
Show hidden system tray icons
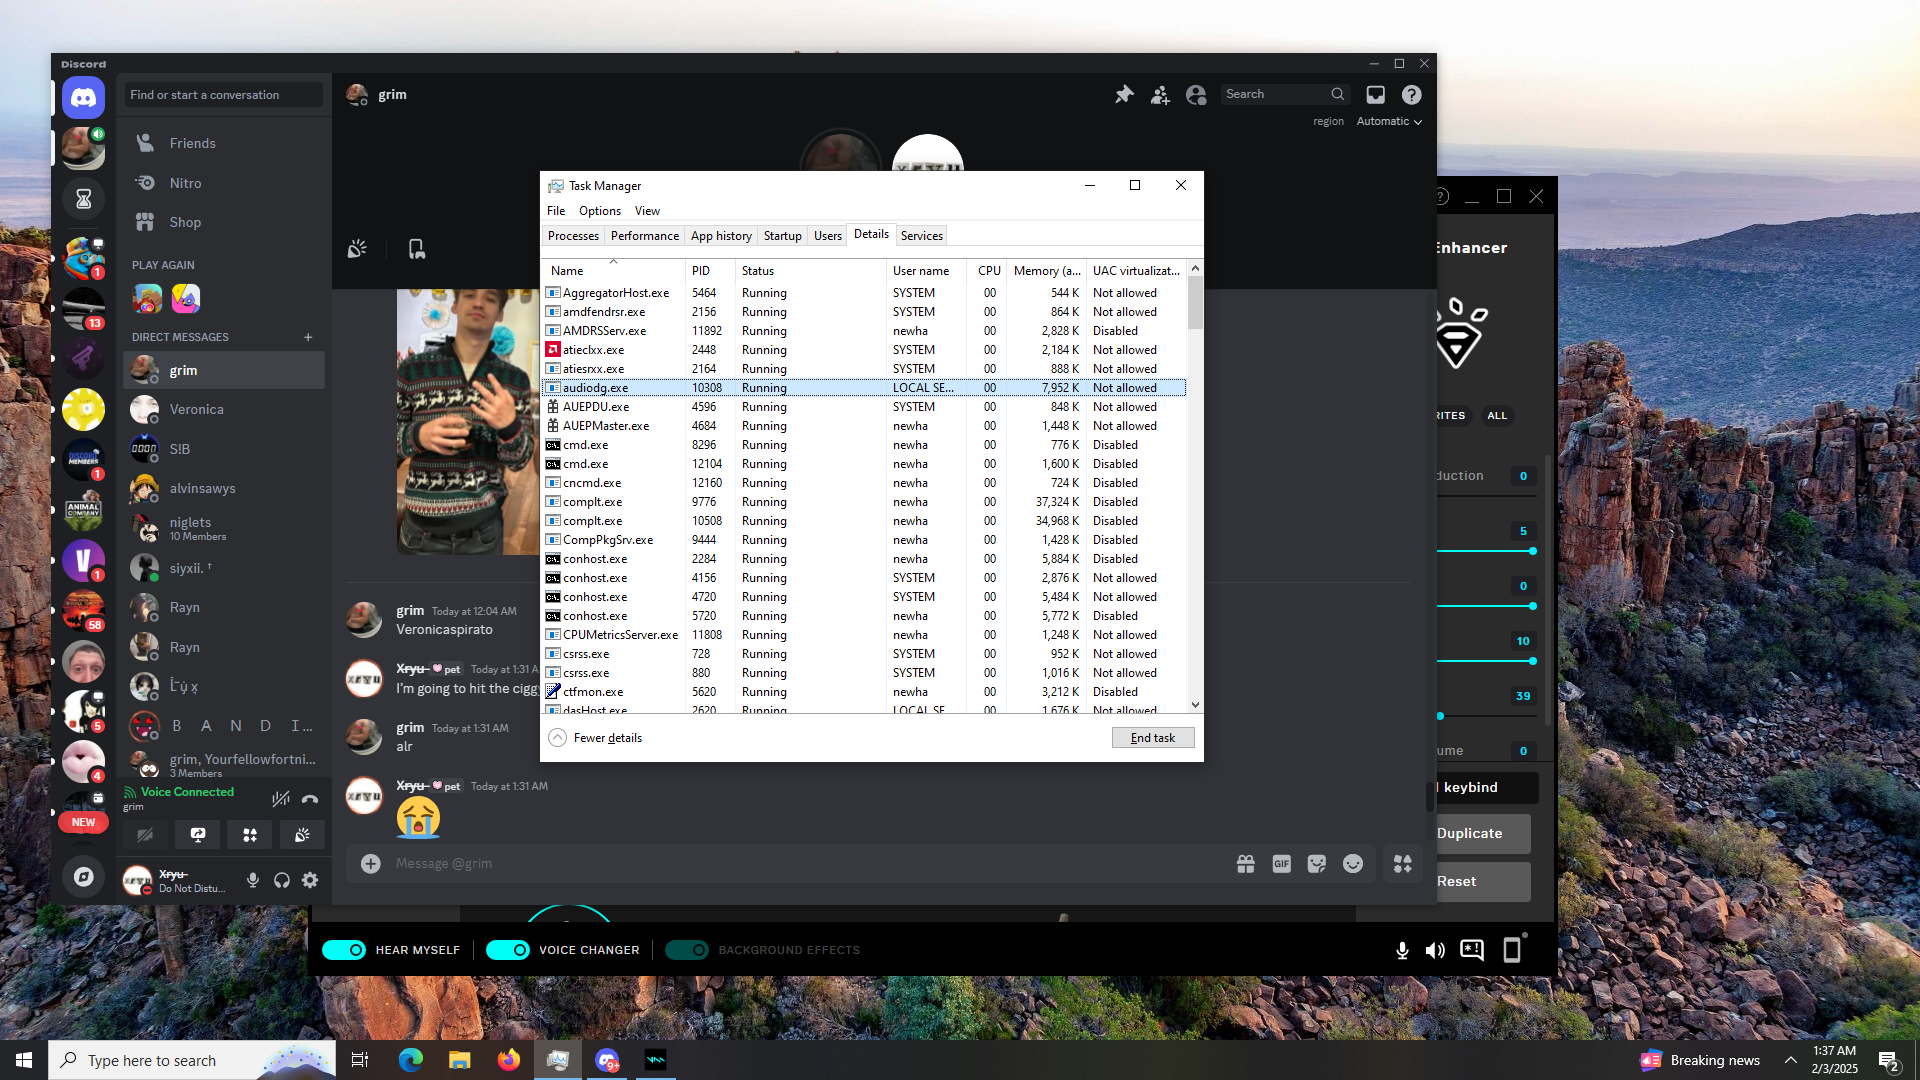[1791, 1060]
